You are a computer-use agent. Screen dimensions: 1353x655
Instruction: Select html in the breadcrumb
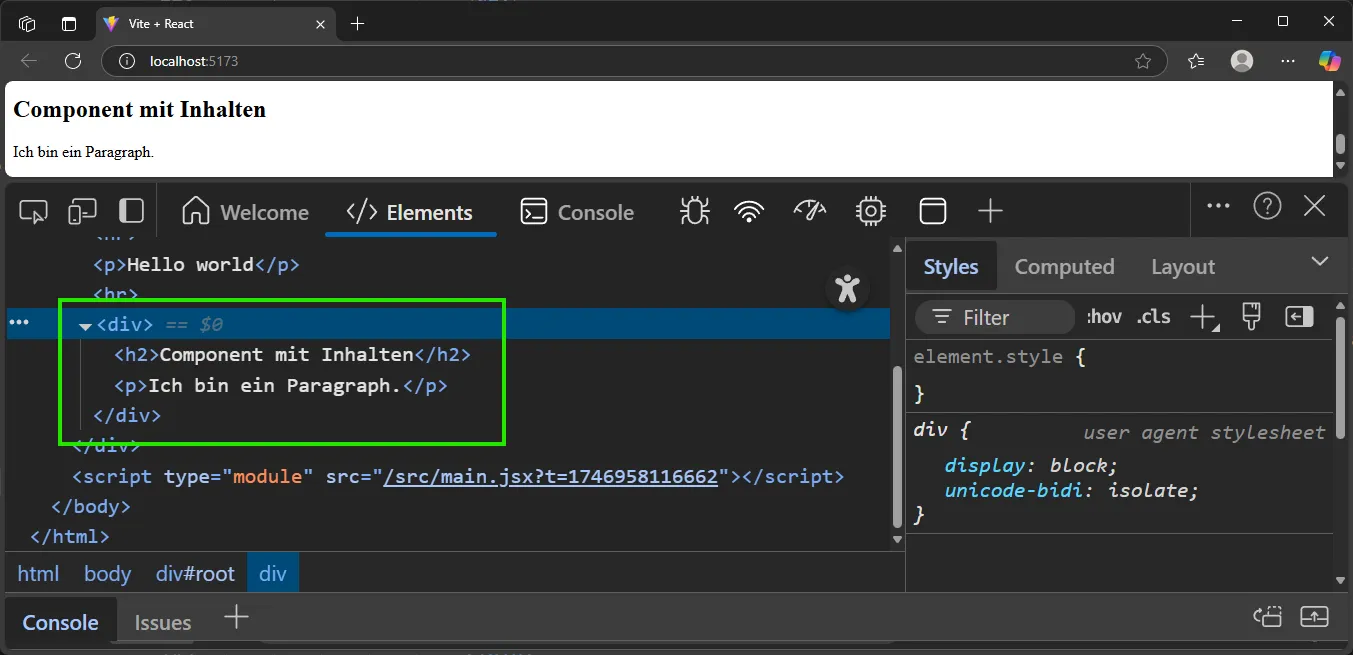tap(38, 574)
